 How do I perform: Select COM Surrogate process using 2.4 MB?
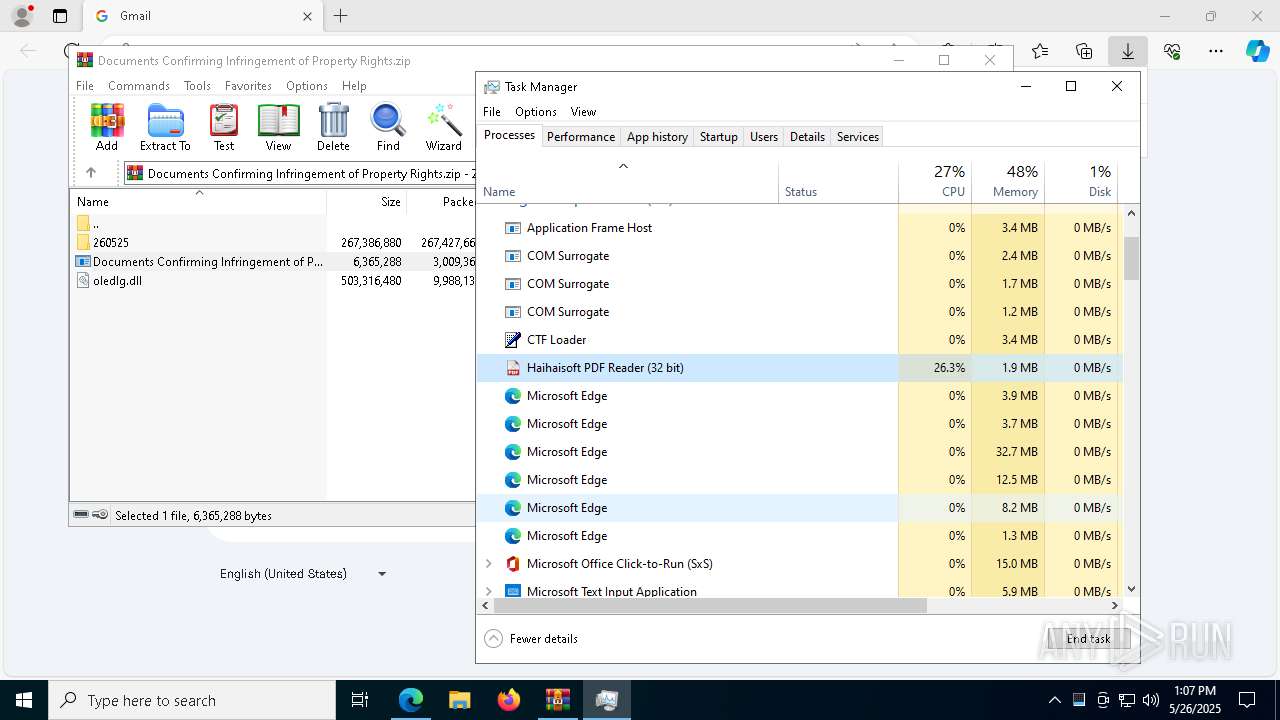799,256
